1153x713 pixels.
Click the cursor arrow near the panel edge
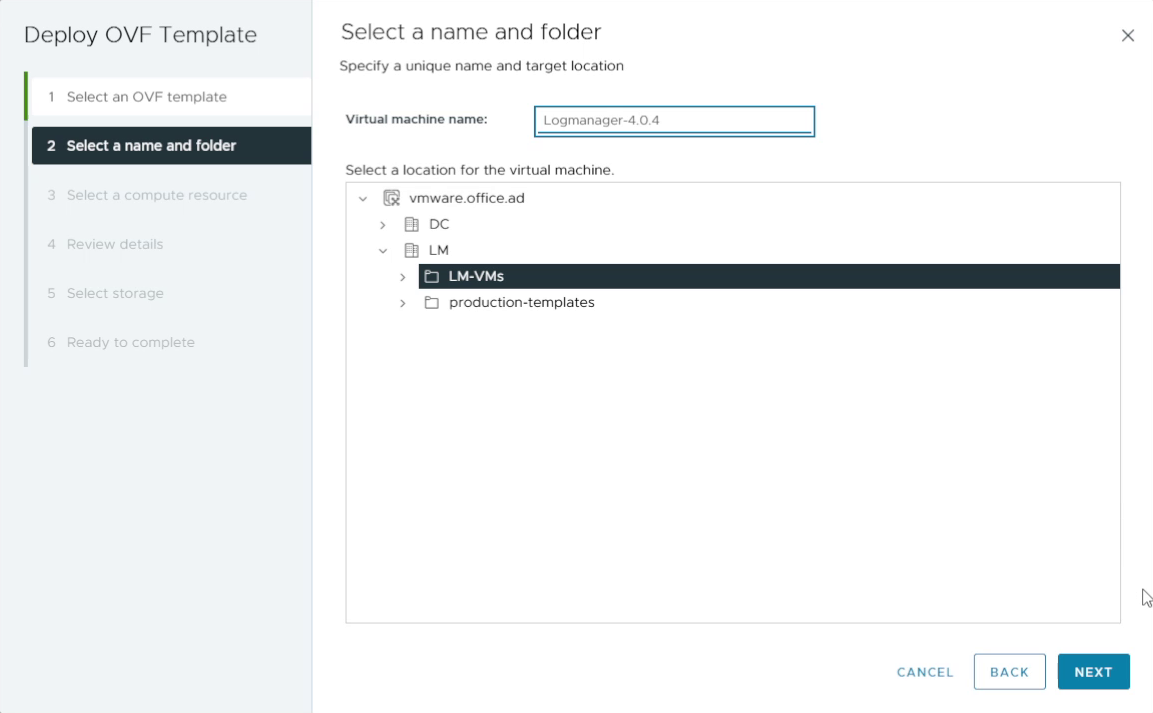(1146, 597)
